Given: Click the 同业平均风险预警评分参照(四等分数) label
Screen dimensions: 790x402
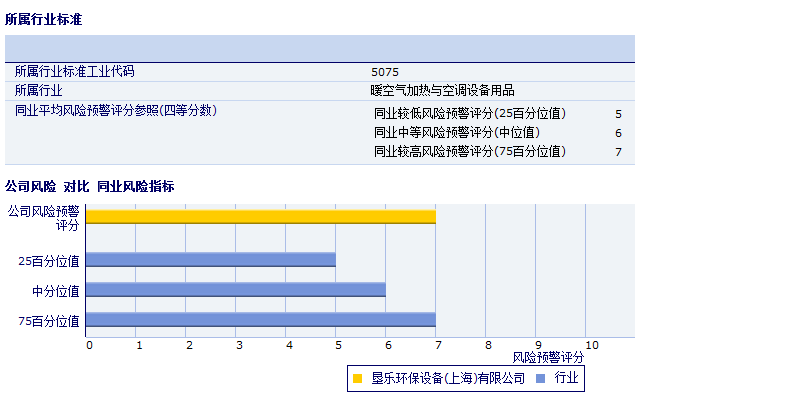Looking at the screenshot, I should (115, 110).
